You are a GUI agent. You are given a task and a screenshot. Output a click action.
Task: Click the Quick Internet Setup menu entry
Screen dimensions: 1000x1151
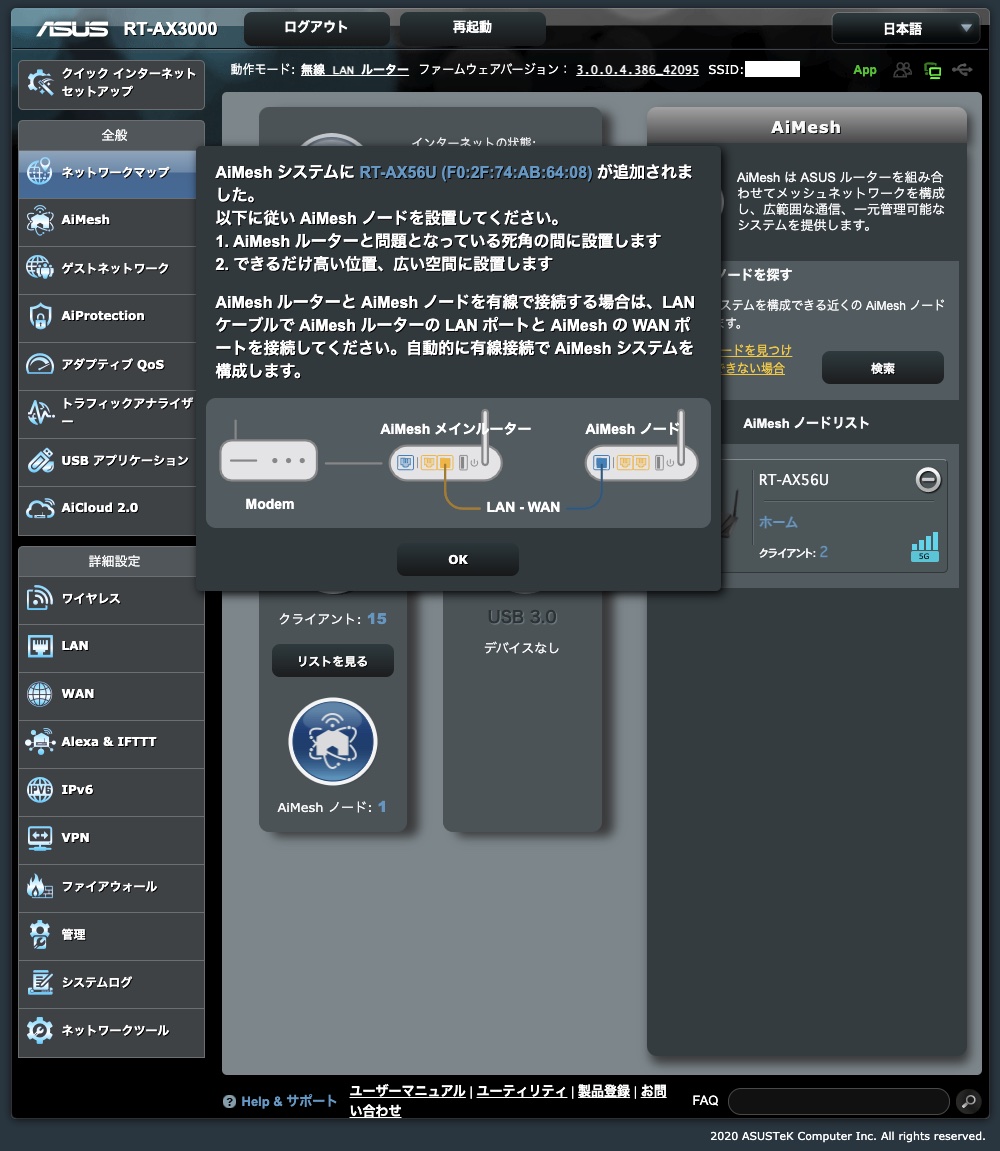(111, 84)
